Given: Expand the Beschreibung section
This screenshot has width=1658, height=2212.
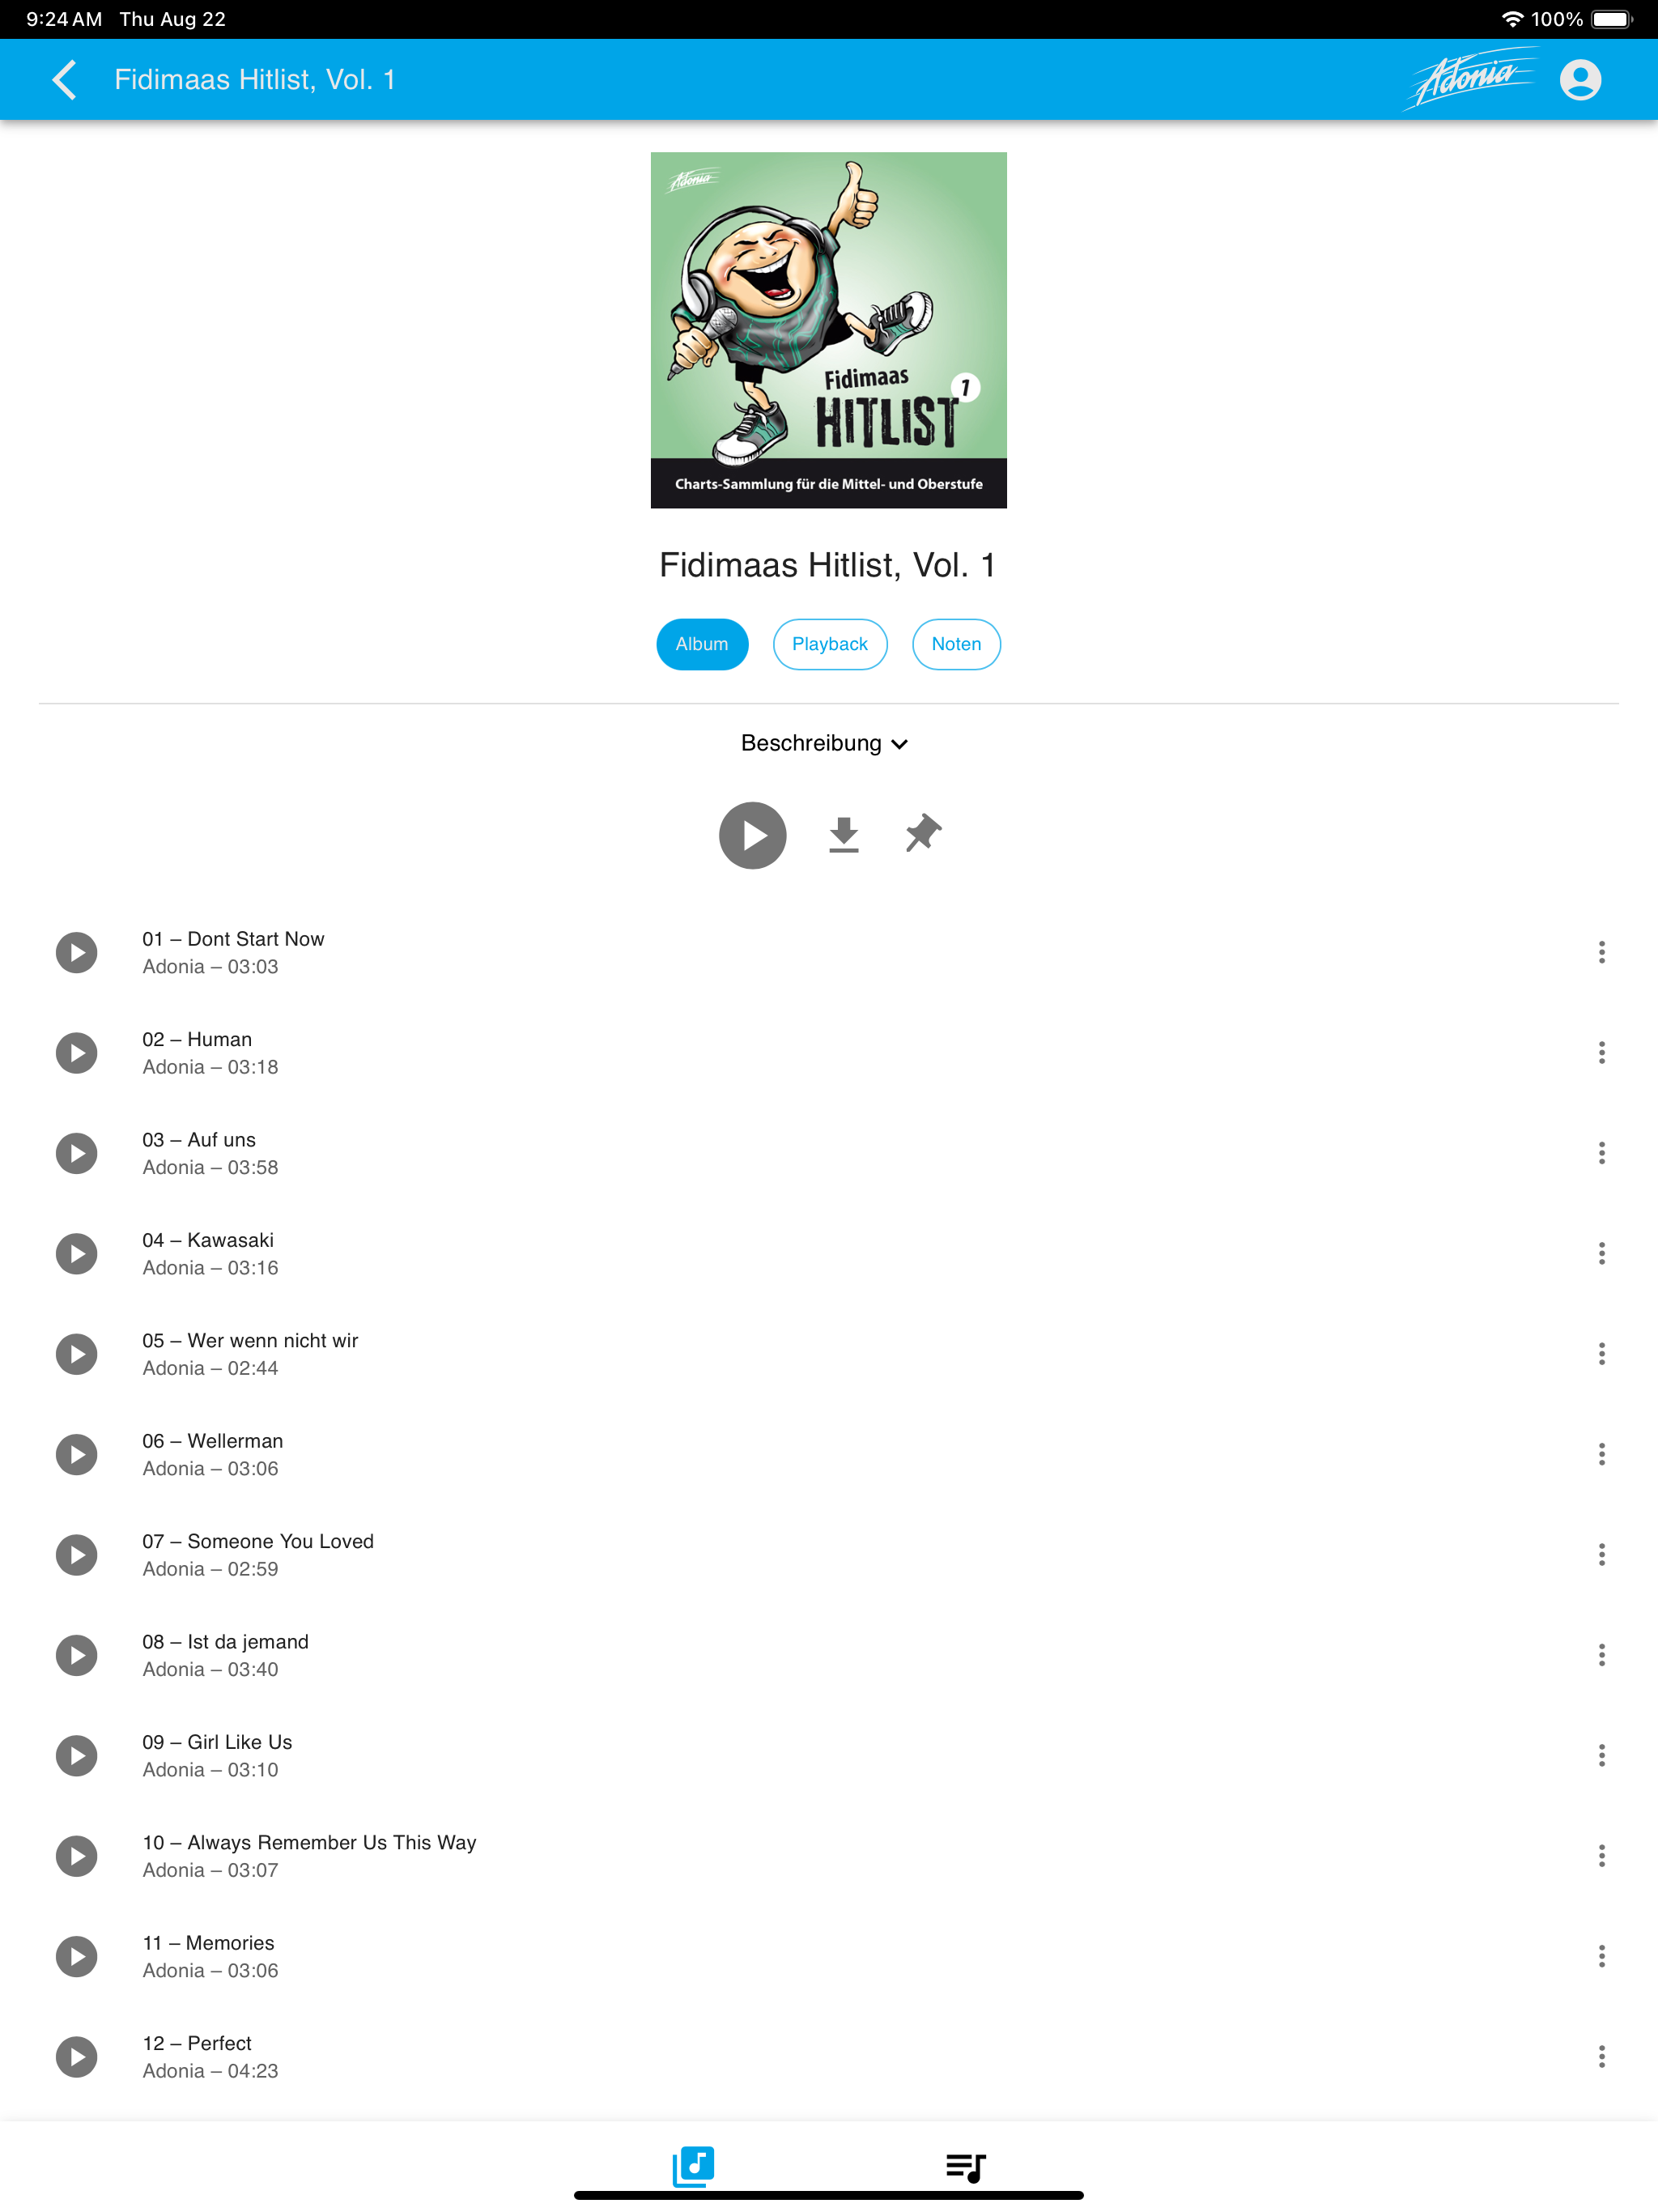Looking at the screenshot, I should 825,743.
